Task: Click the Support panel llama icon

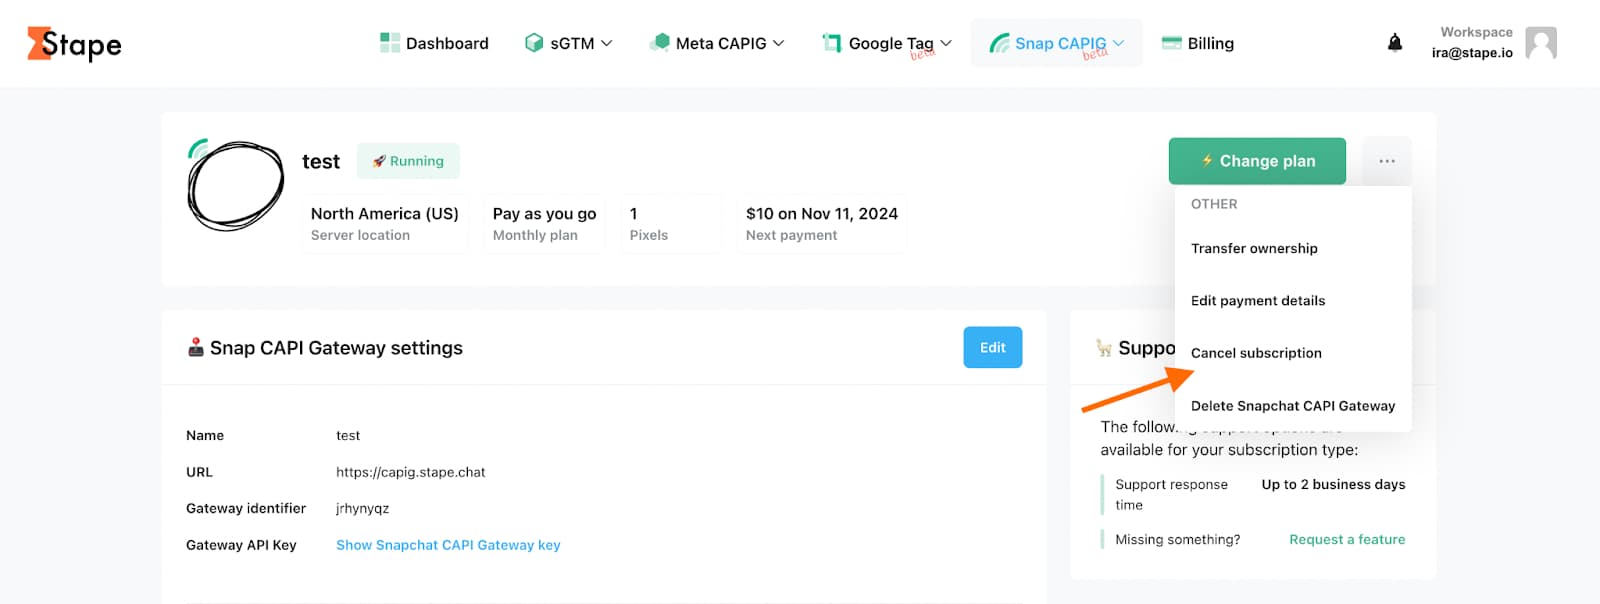Action: pos(1104,348)
